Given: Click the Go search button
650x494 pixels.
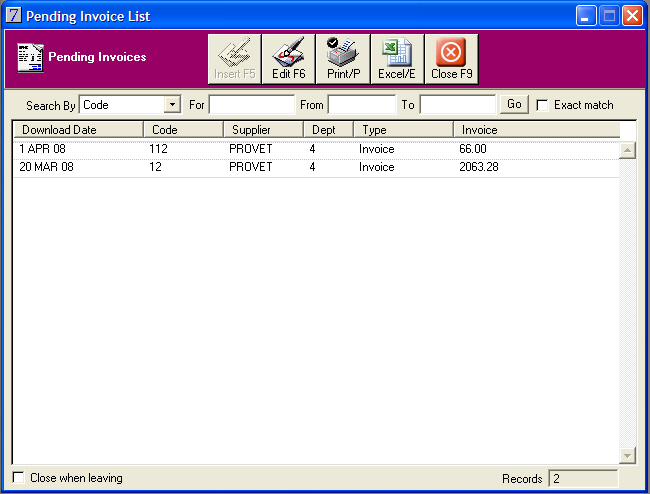Looking at the screenshot, I should click(514, 104).
